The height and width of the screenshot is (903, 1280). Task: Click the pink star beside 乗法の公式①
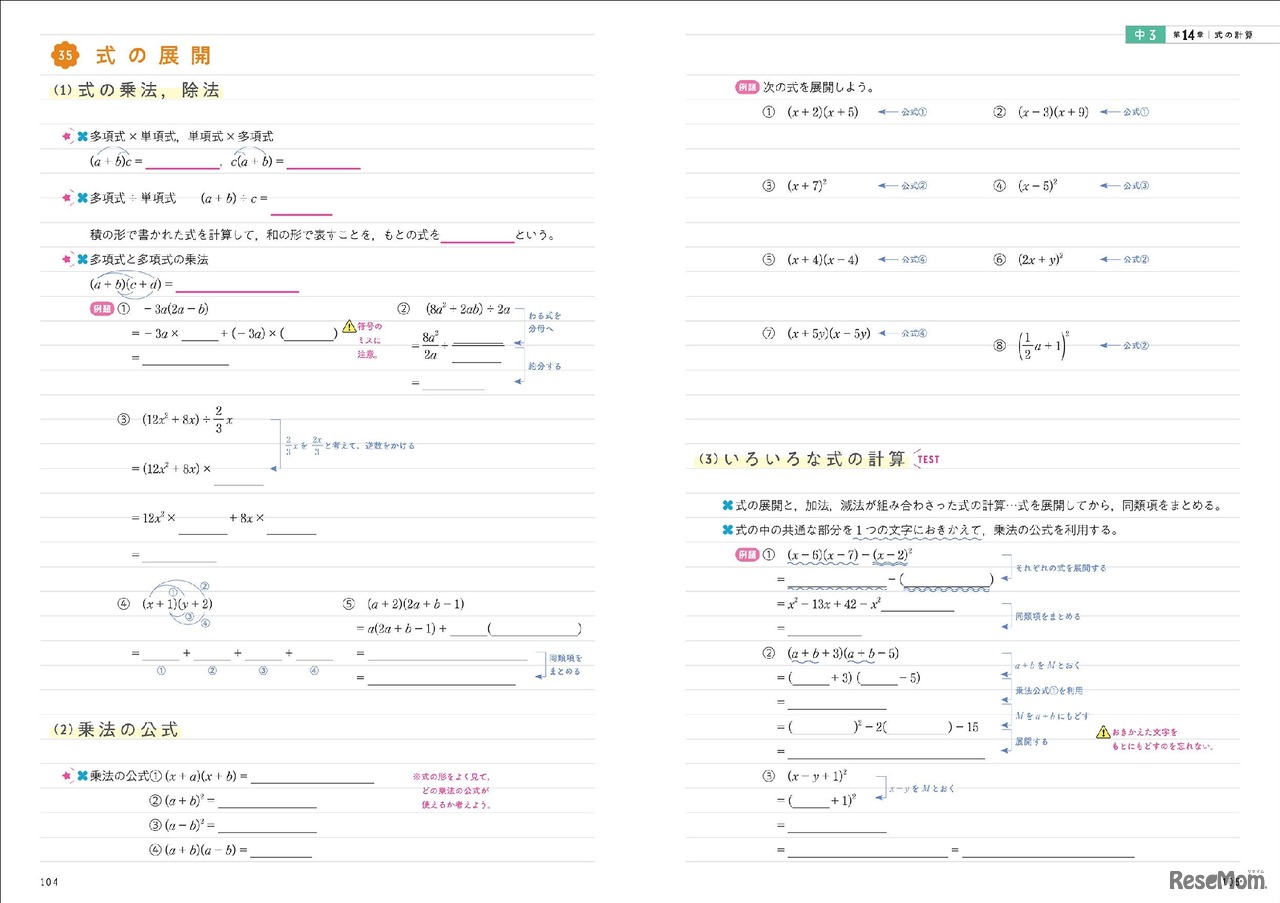click(x=67, y=775)
